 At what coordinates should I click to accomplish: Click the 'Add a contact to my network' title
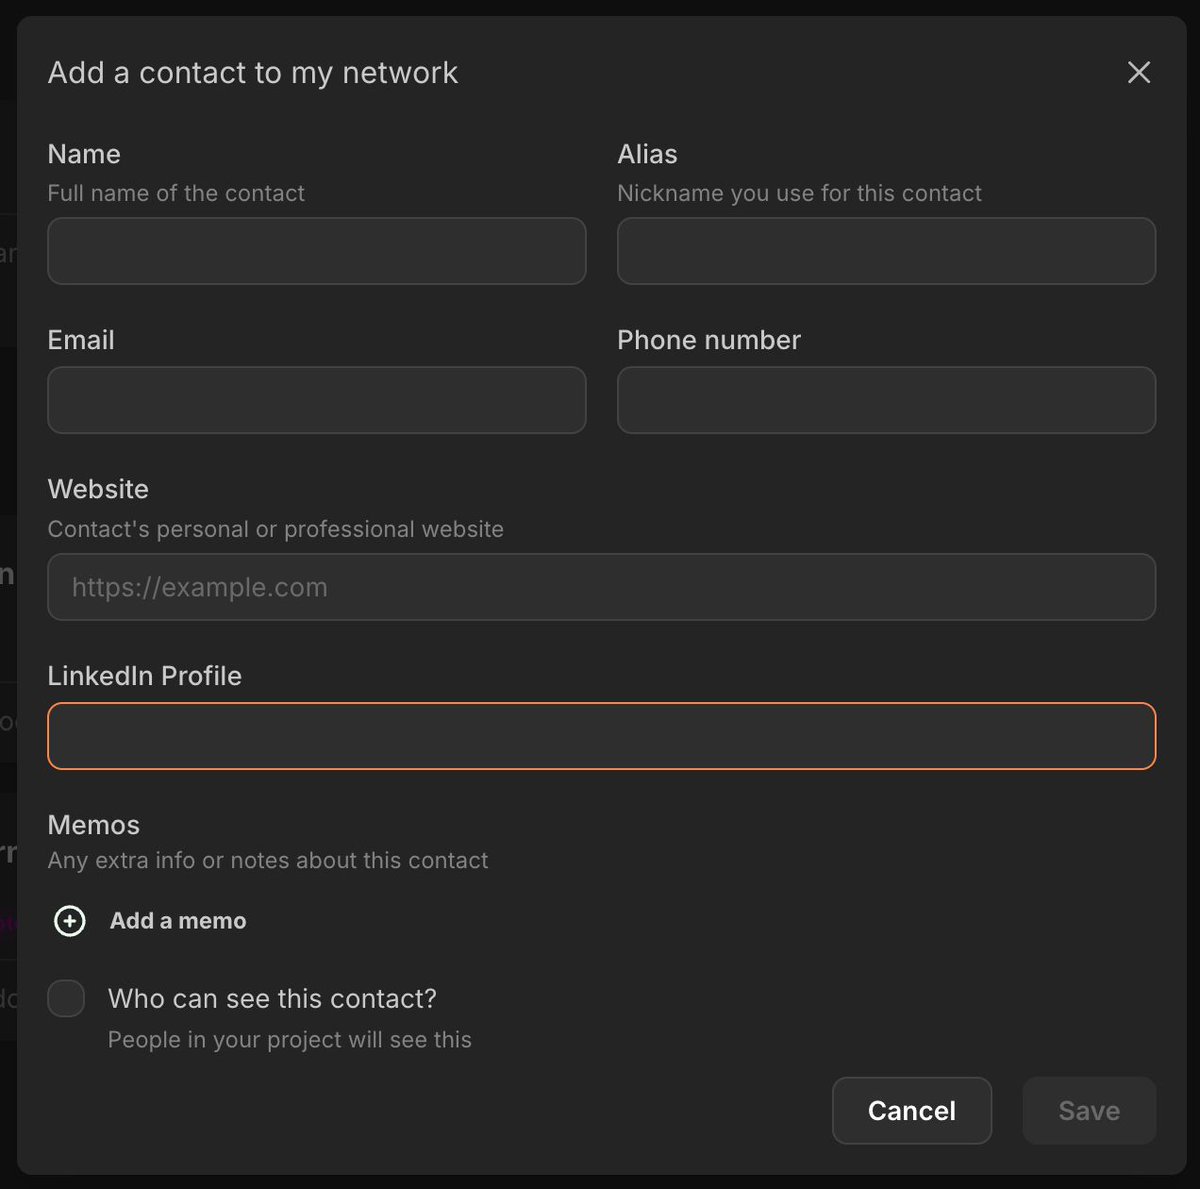[x=253, y=73]
